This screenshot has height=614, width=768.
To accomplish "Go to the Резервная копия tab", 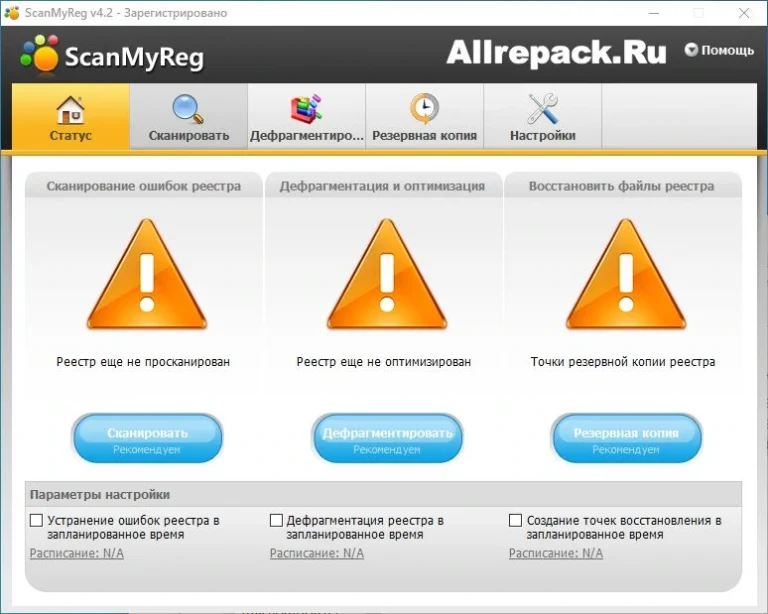I will [425, 117].
